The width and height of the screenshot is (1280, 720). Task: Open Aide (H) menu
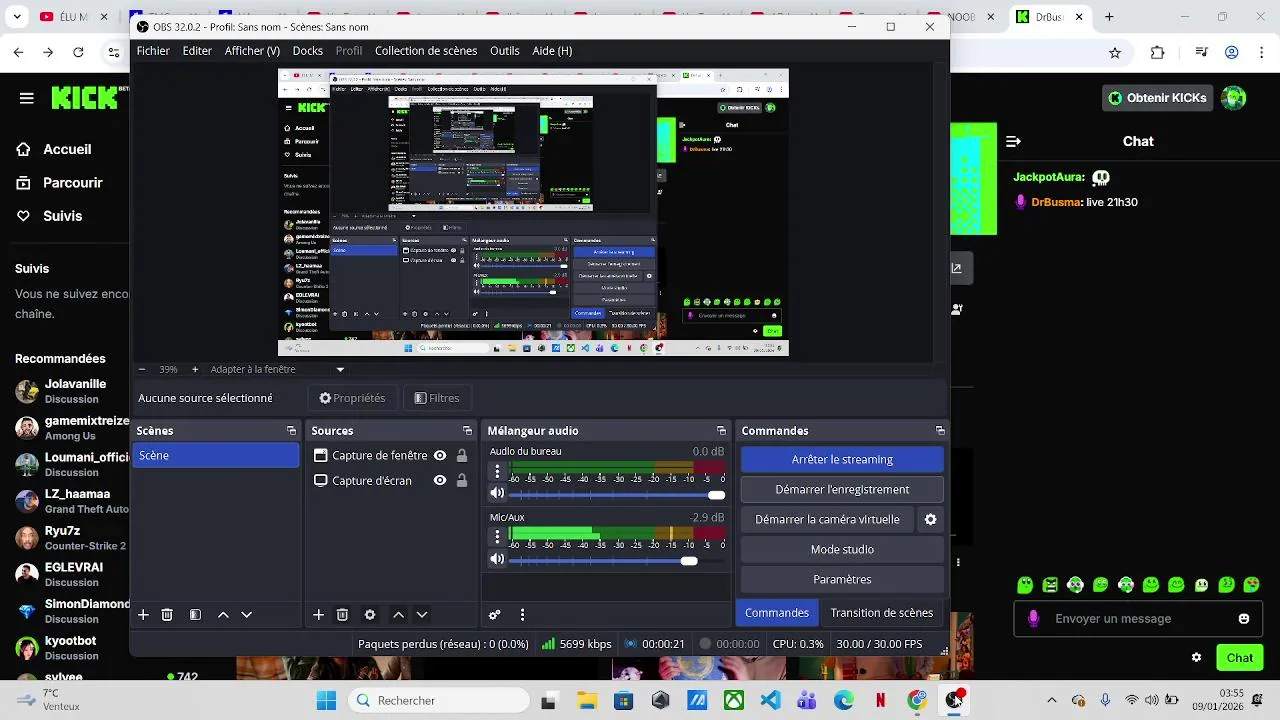(552, 51)
